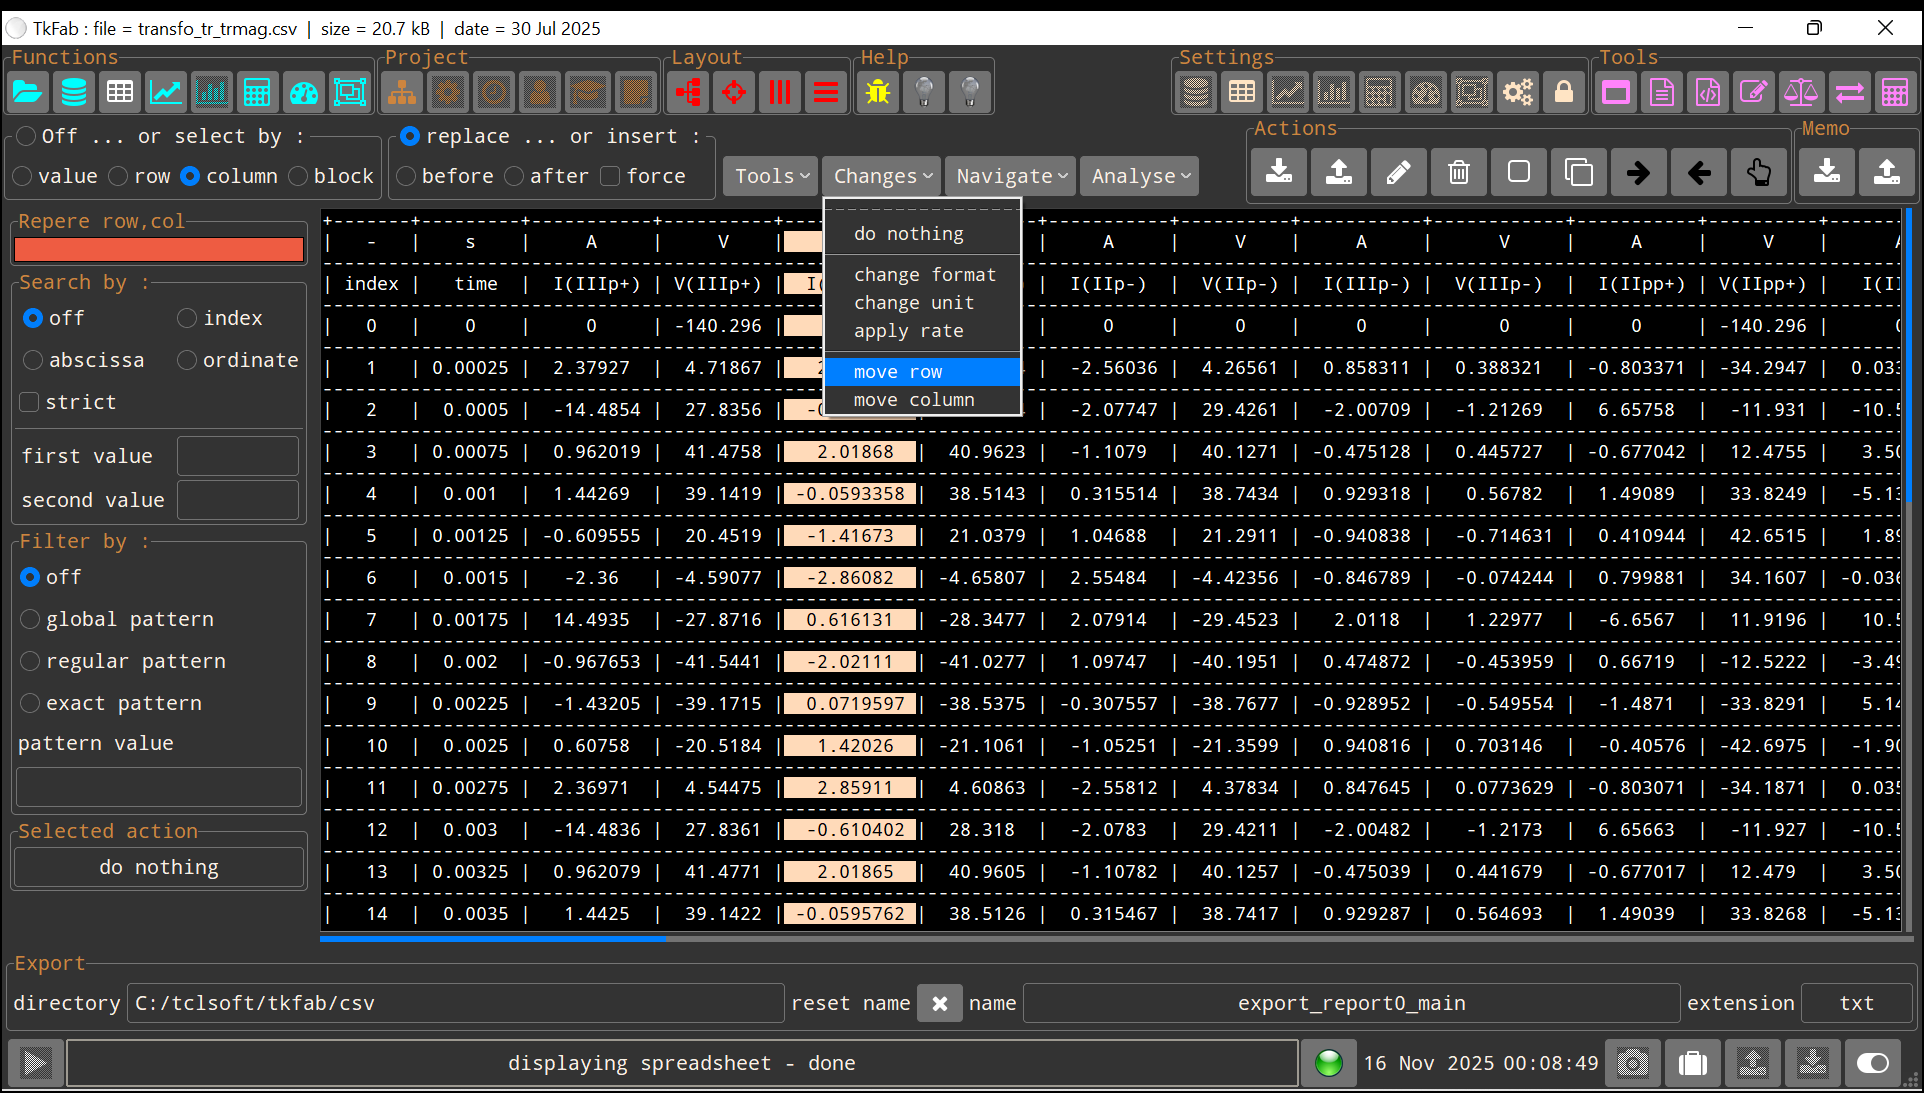Open the line chart function
1924x1093 pixels.
click(166, 93)
